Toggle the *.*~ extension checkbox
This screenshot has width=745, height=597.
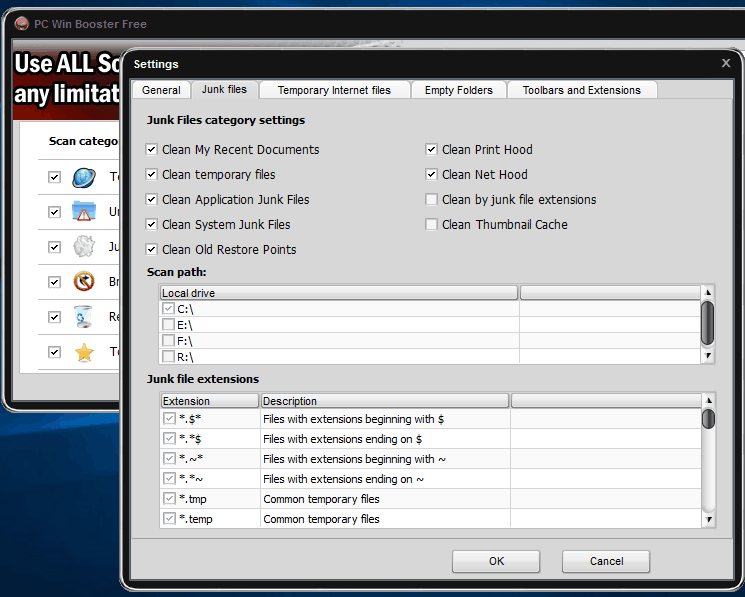coord(169,478)
